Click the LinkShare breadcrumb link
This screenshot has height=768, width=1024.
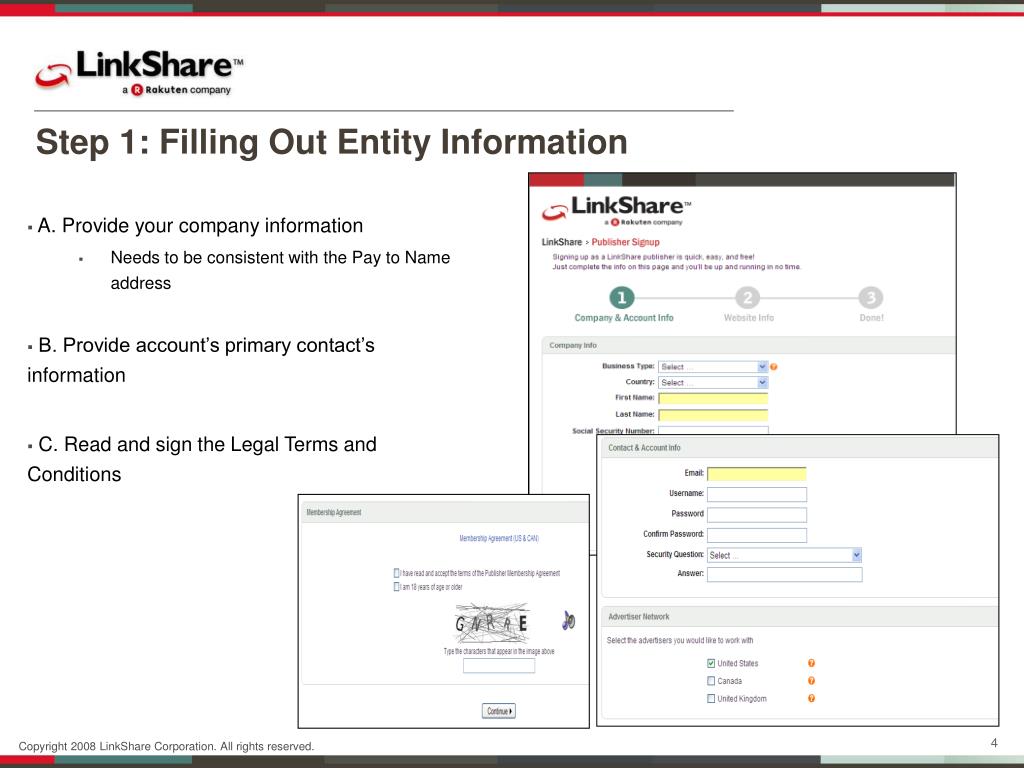(x=562, y=242)
